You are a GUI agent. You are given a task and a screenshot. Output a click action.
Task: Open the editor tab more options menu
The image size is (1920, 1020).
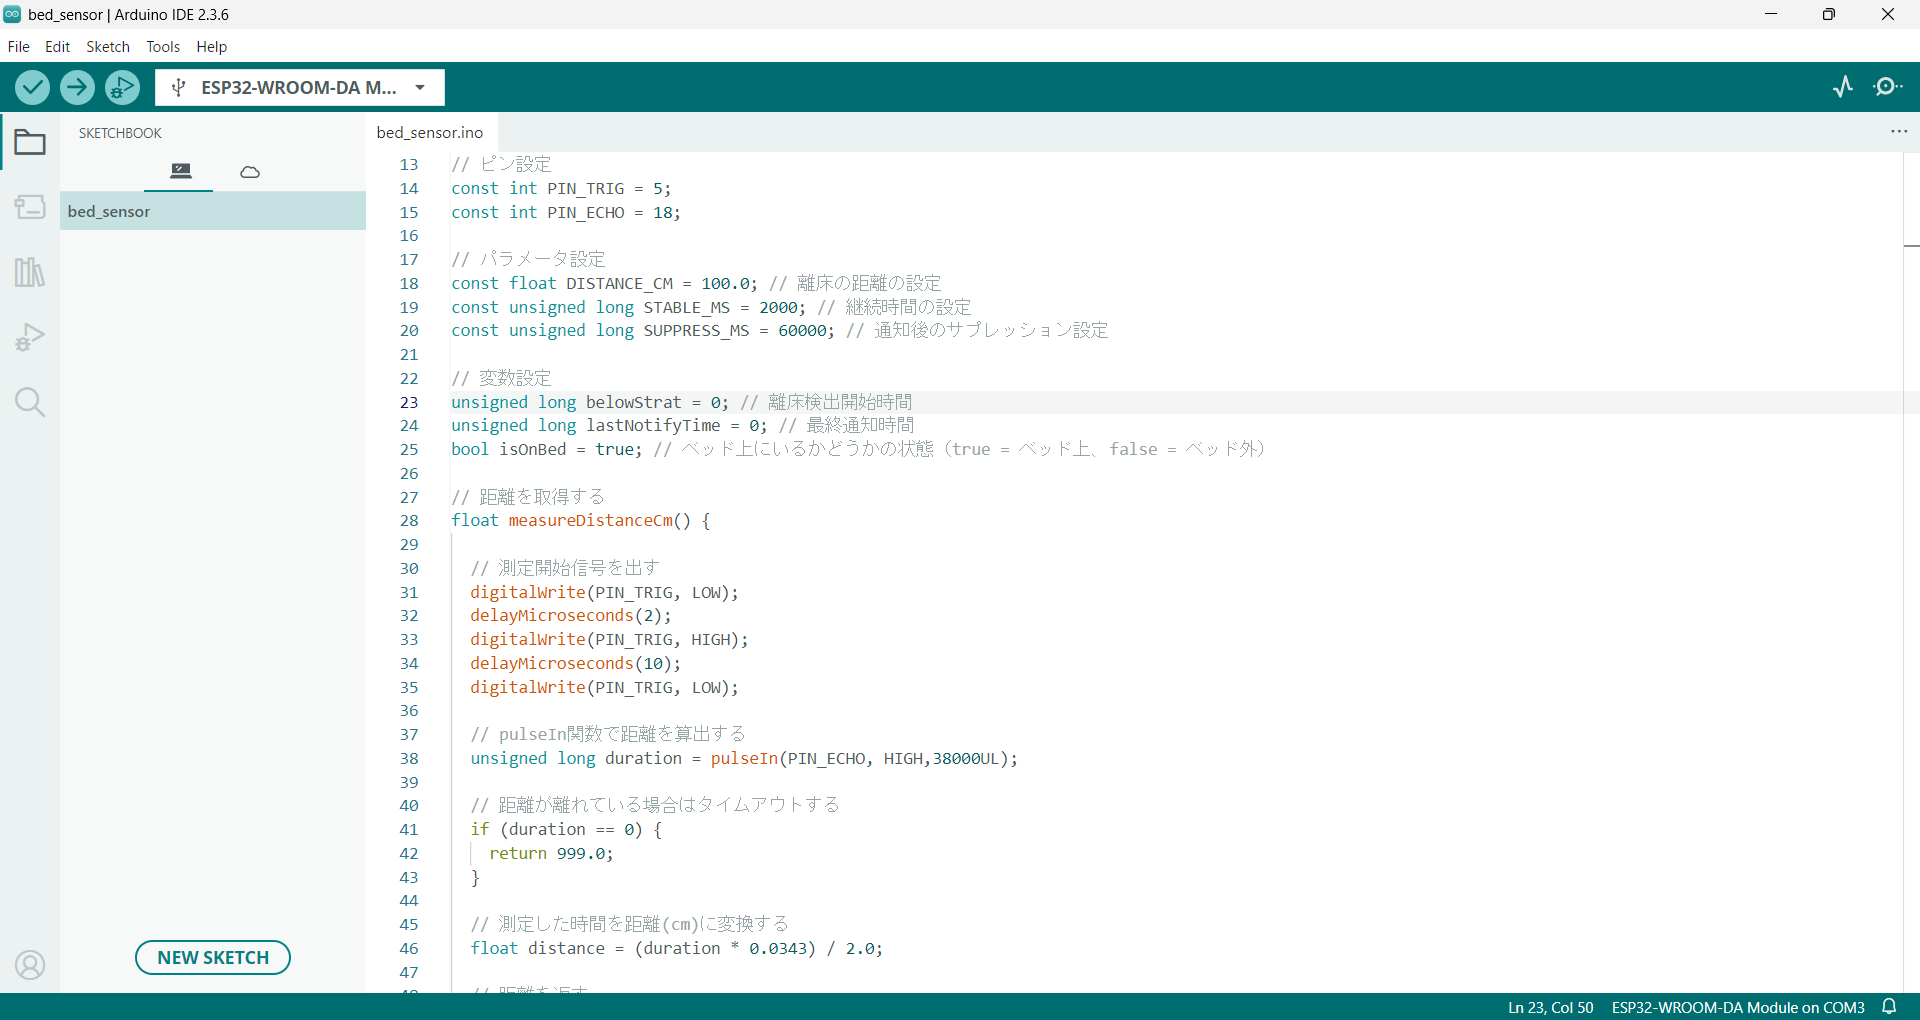click(1899, 132)
